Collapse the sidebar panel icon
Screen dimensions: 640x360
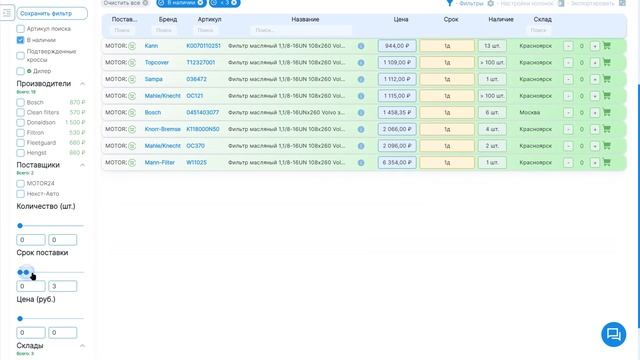[x=7, y=13]
